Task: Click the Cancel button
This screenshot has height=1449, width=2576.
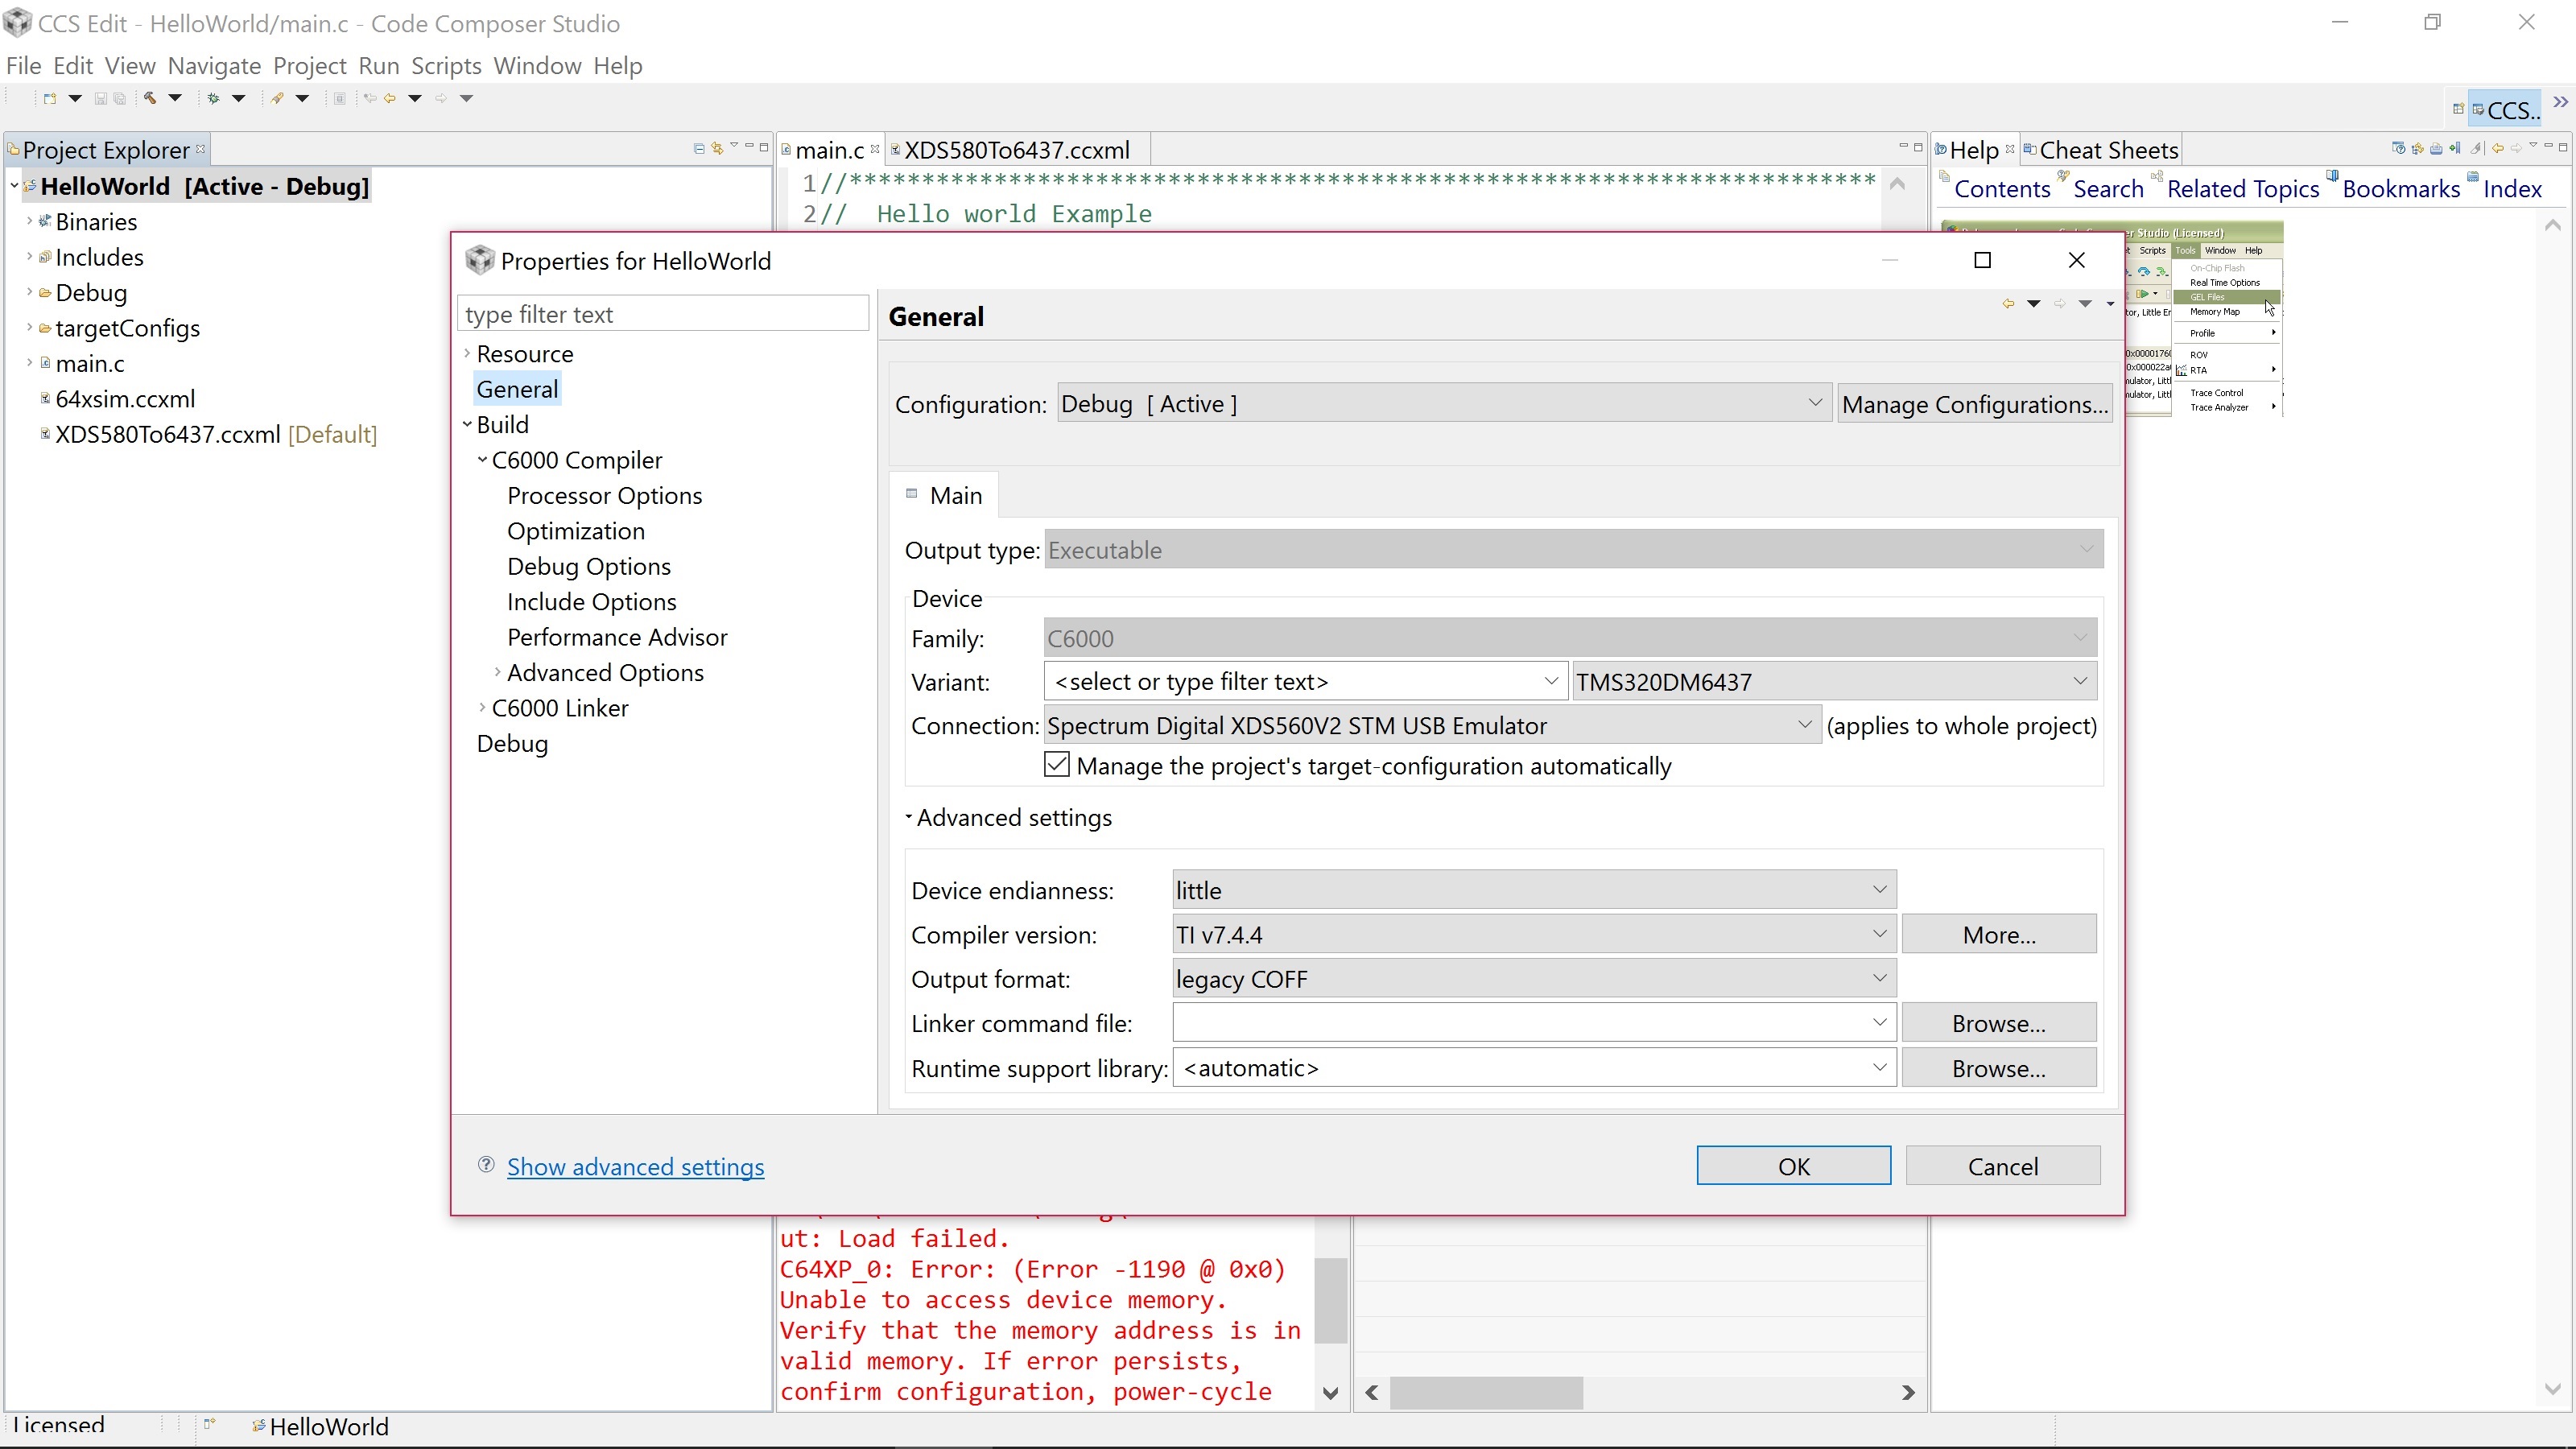Action: click(x=2002, y=1166)
